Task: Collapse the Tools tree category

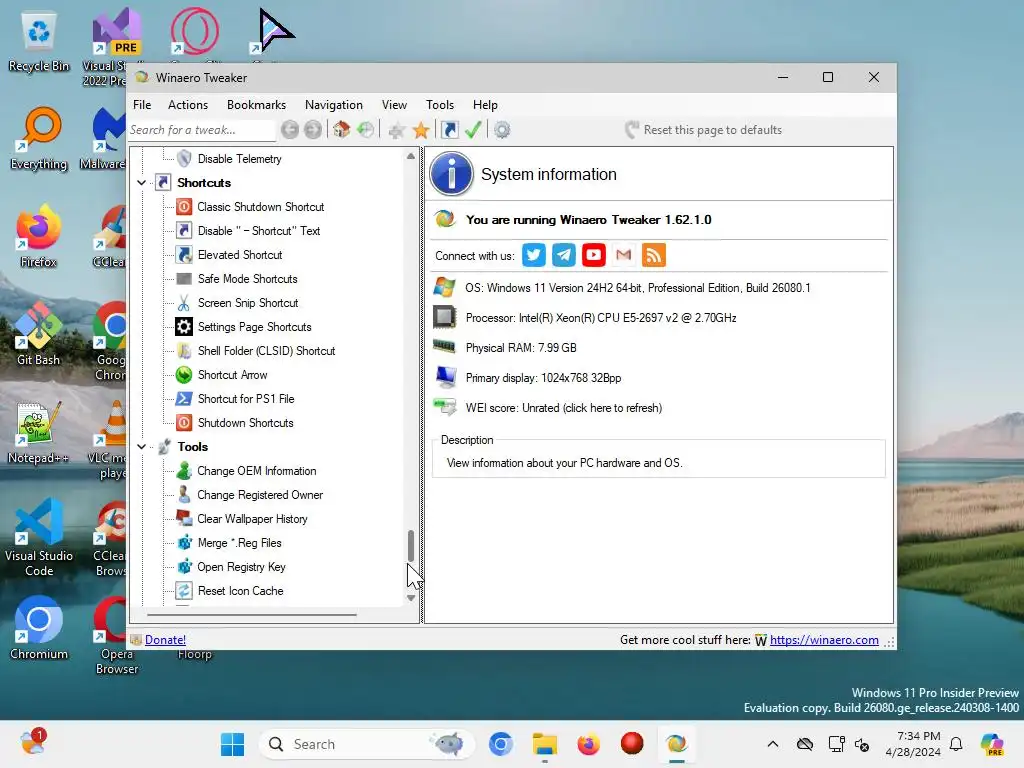Action: tap(142, 447)
